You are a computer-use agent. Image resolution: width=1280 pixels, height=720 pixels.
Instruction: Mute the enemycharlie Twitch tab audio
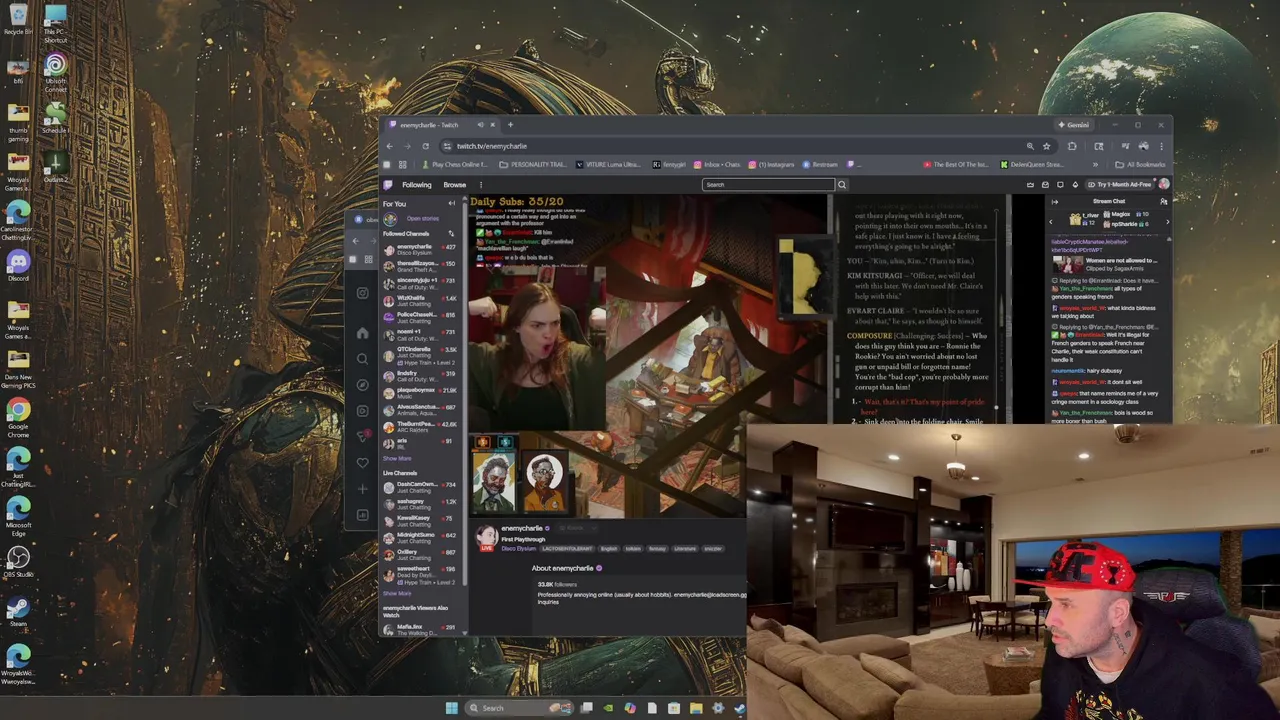(480, 125)
